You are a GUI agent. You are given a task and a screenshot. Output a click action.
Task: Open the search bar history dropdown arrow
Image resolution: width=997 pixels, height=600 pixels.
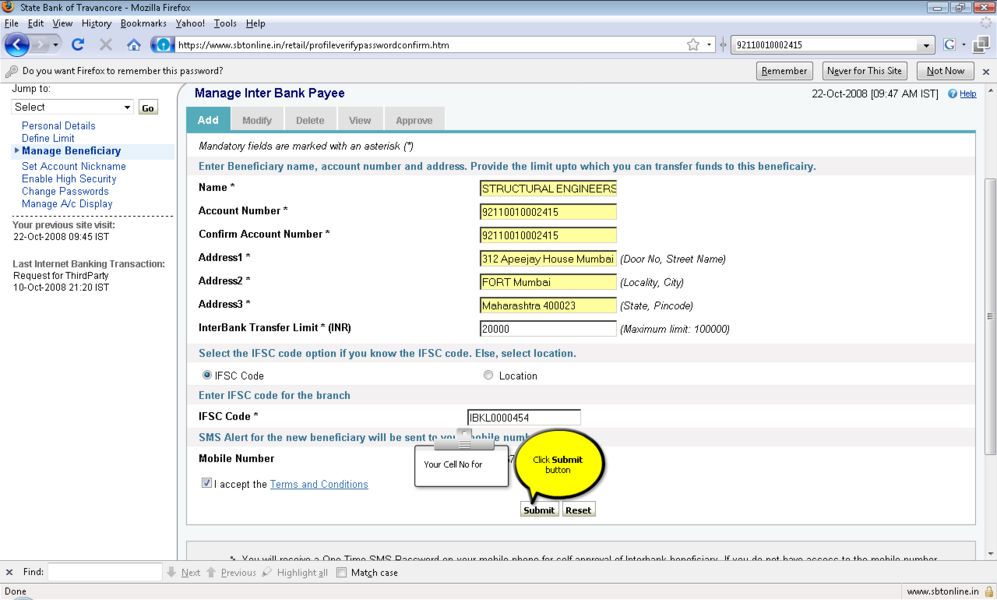click(x=926, y=45)
